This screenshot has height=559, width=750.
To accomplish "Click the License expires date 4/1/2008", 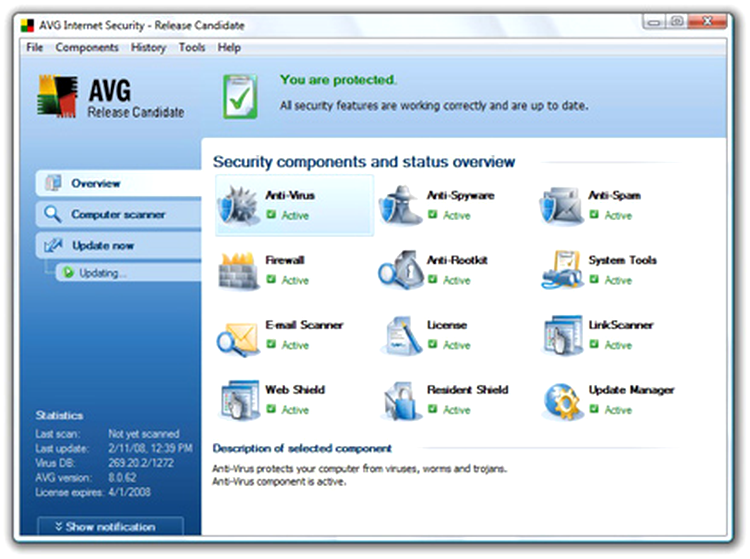I will click(130, 492).
